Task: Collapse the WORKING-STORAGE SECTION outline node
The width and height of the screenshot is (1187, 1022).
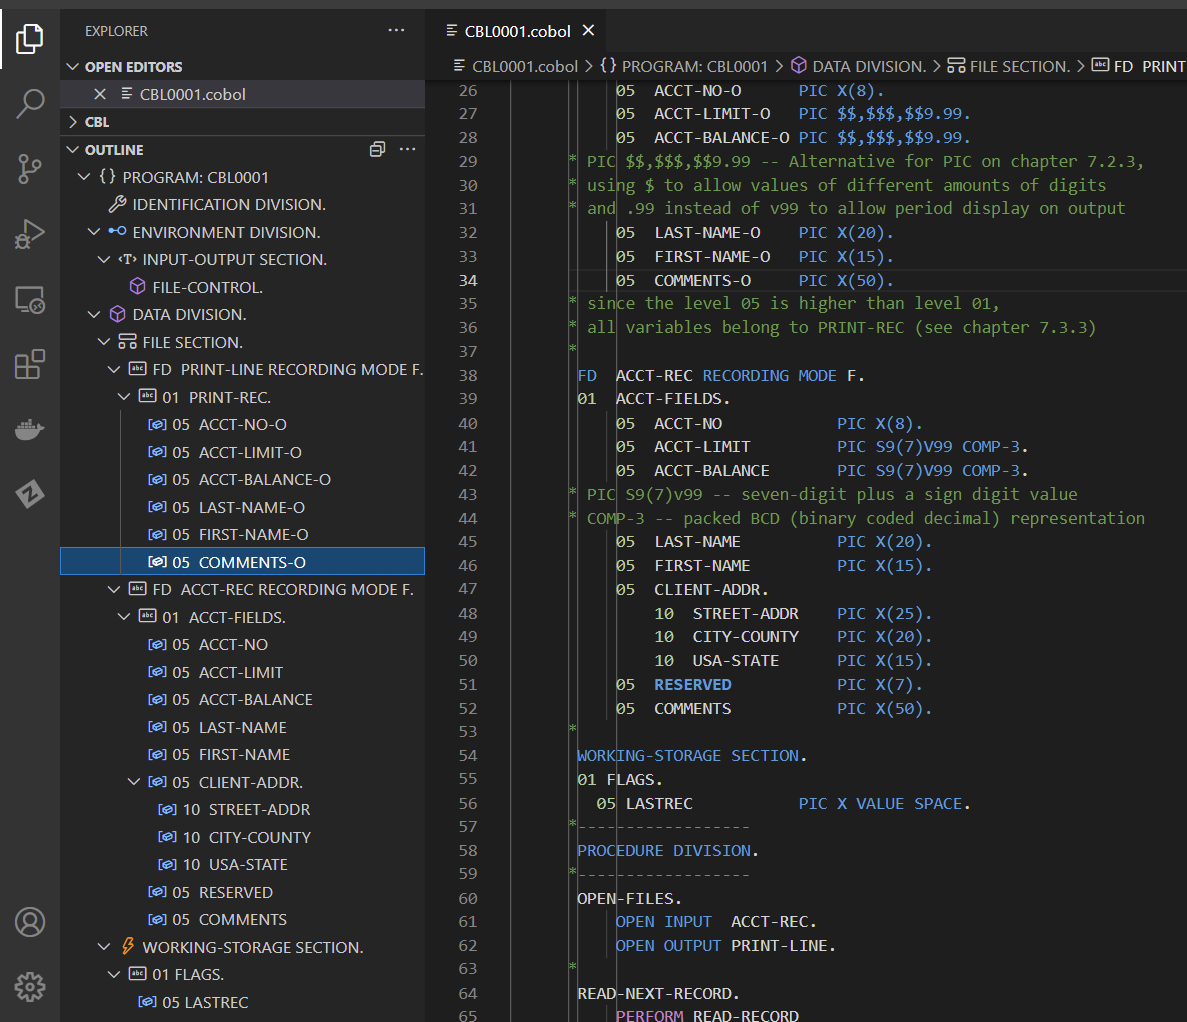Action: (104, 947)
